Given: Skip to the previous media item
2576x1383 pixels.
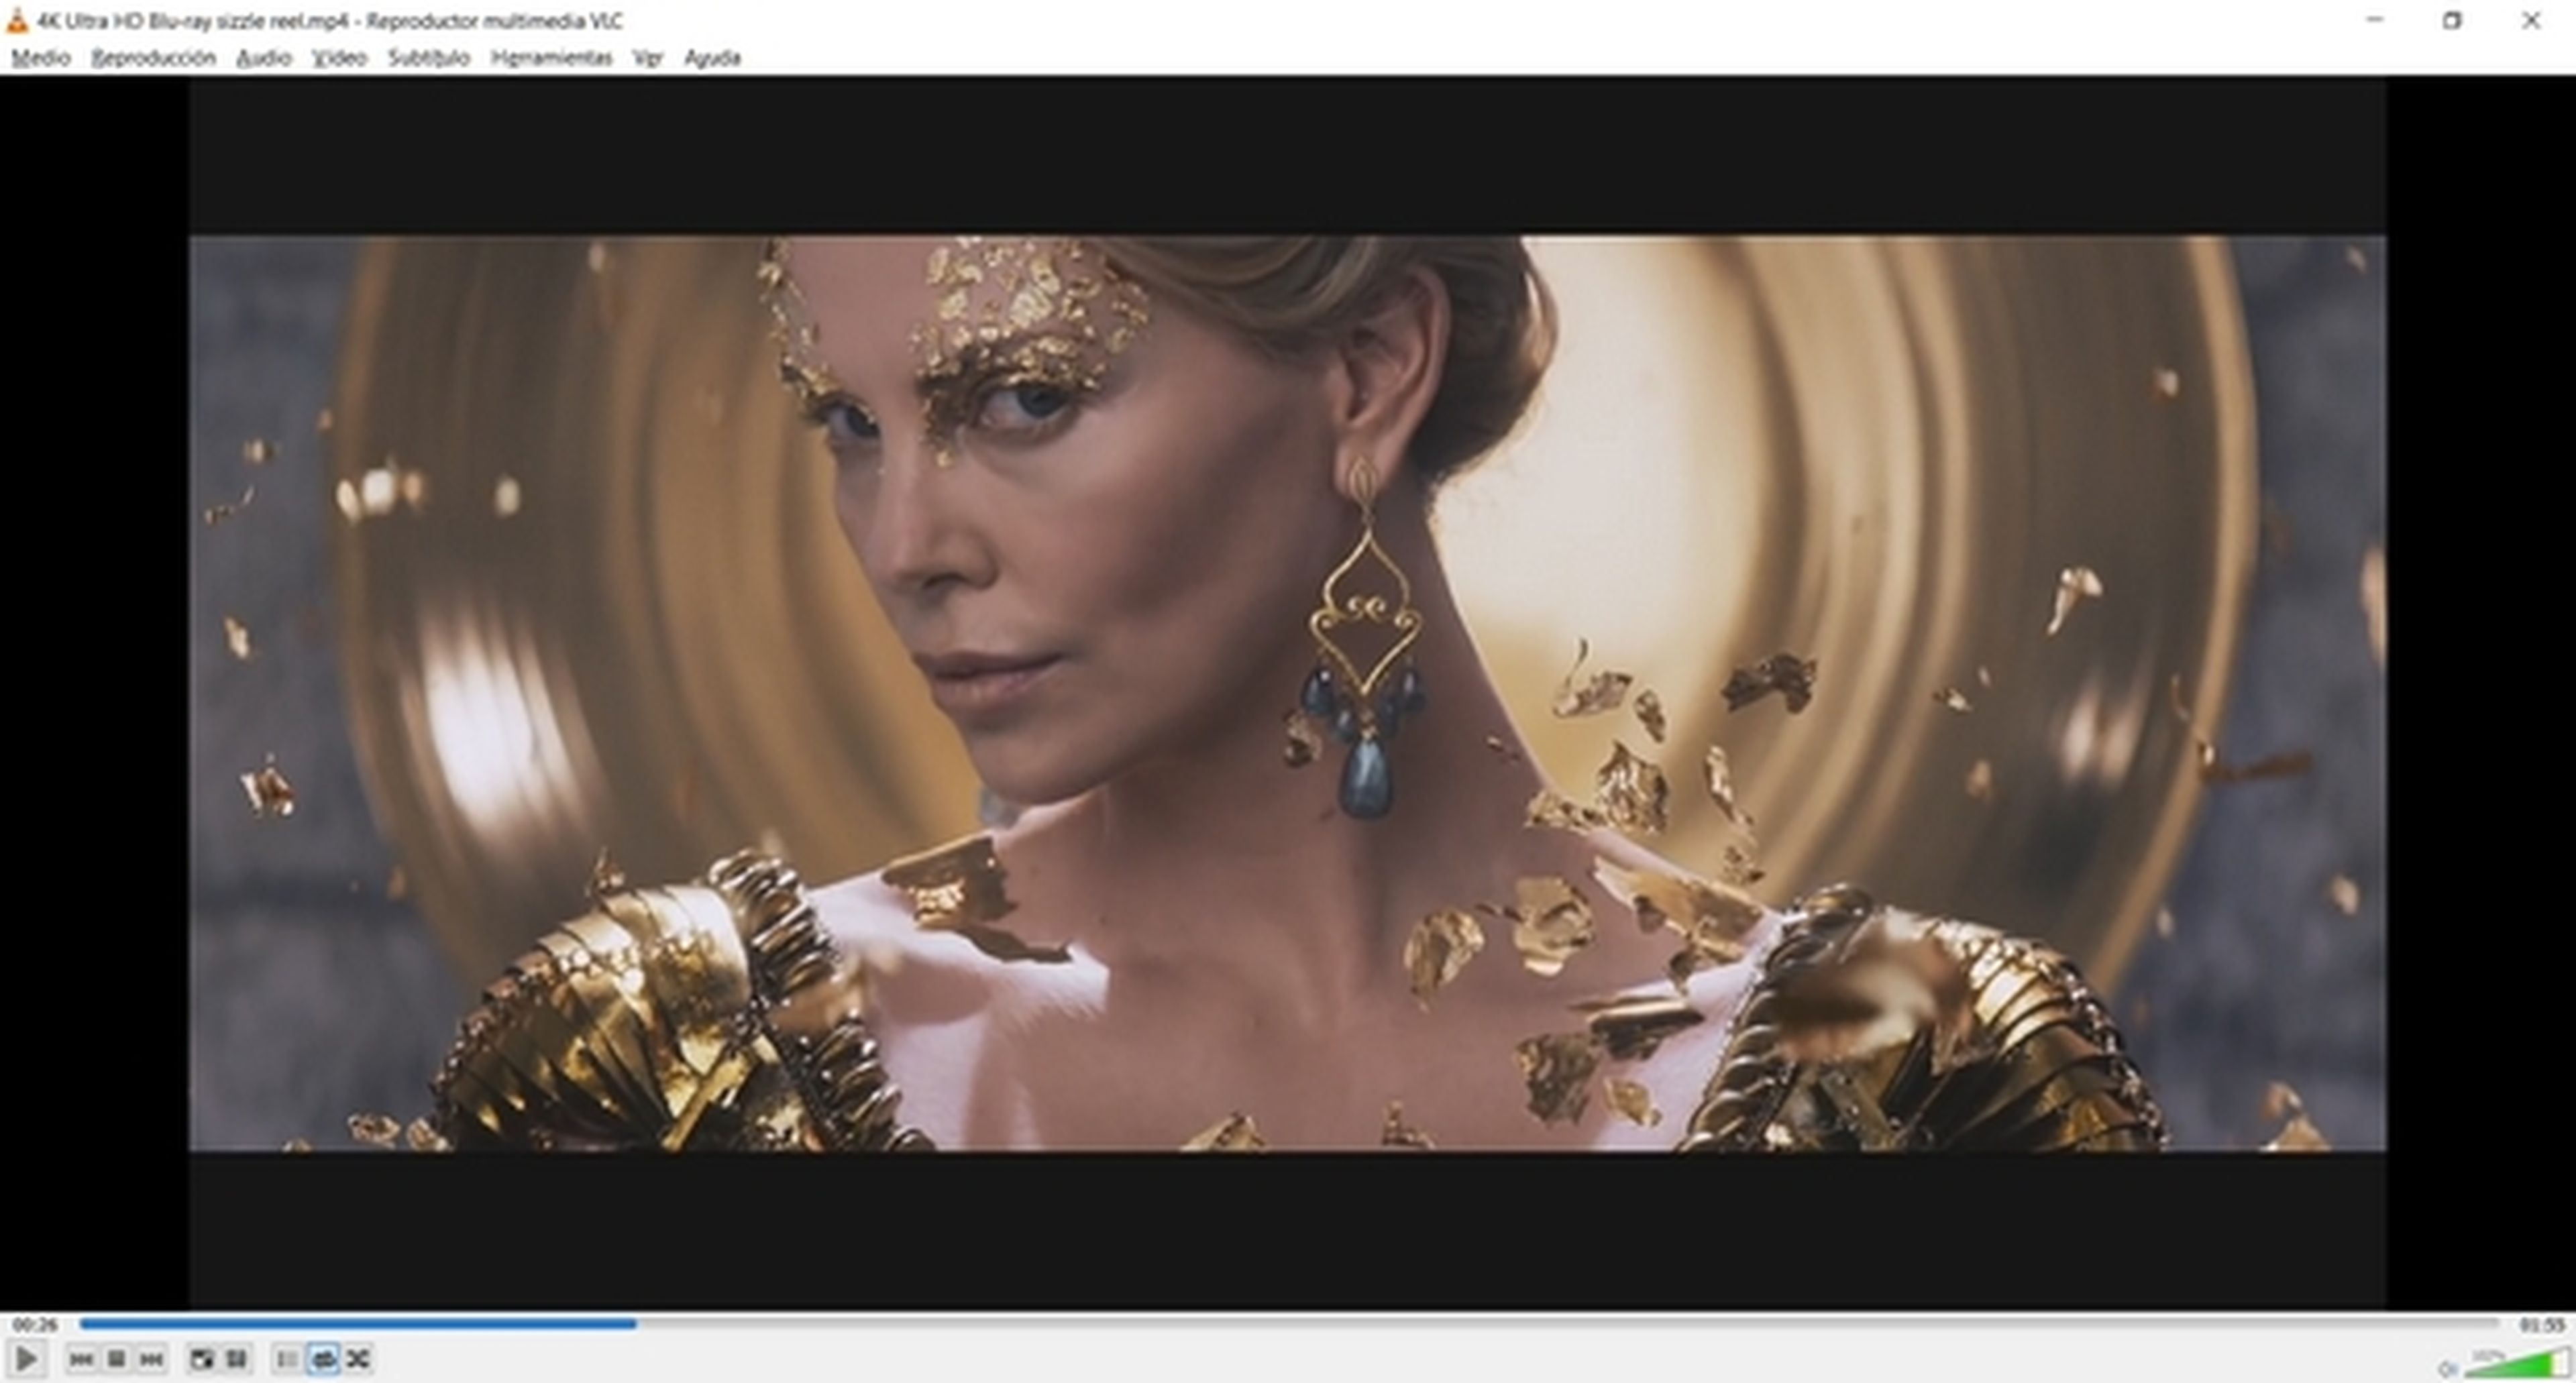Looking at the screenshot, I should pyautogui.click(x=81, y=1359).
